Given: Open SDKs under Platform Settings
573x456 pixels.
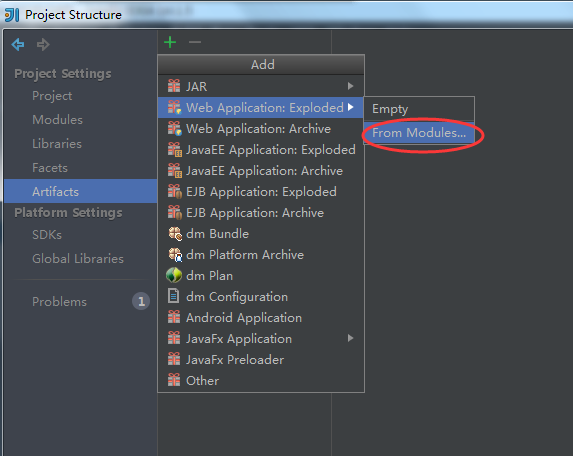Looking at the screenshot, I should 47,235.
